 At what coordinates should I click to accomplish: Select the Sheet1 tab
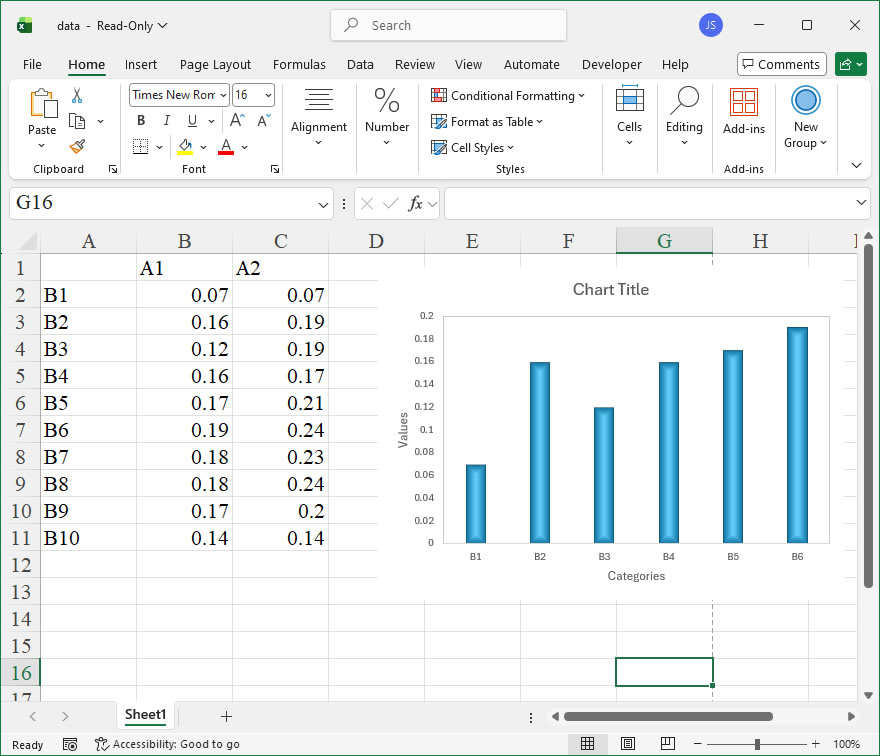pos(145,715)
